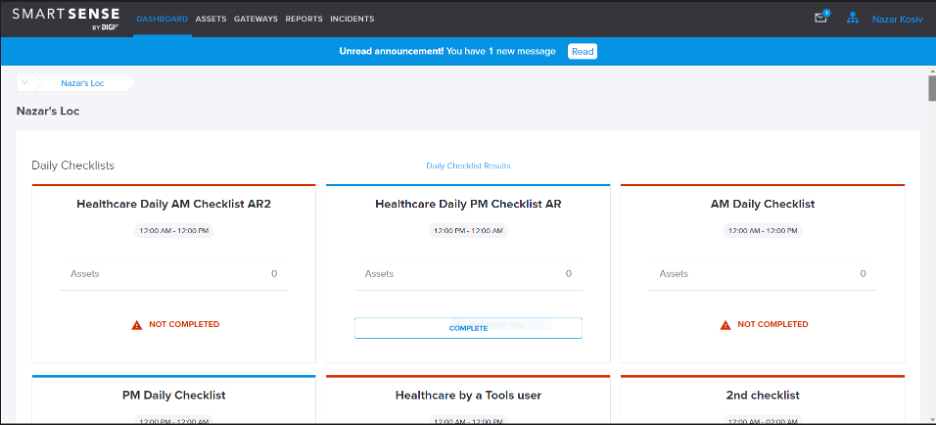Viewport: 936px width, 426px height.
Task: Click the SmartSense by Digi logo
Action: click(66, 18)
